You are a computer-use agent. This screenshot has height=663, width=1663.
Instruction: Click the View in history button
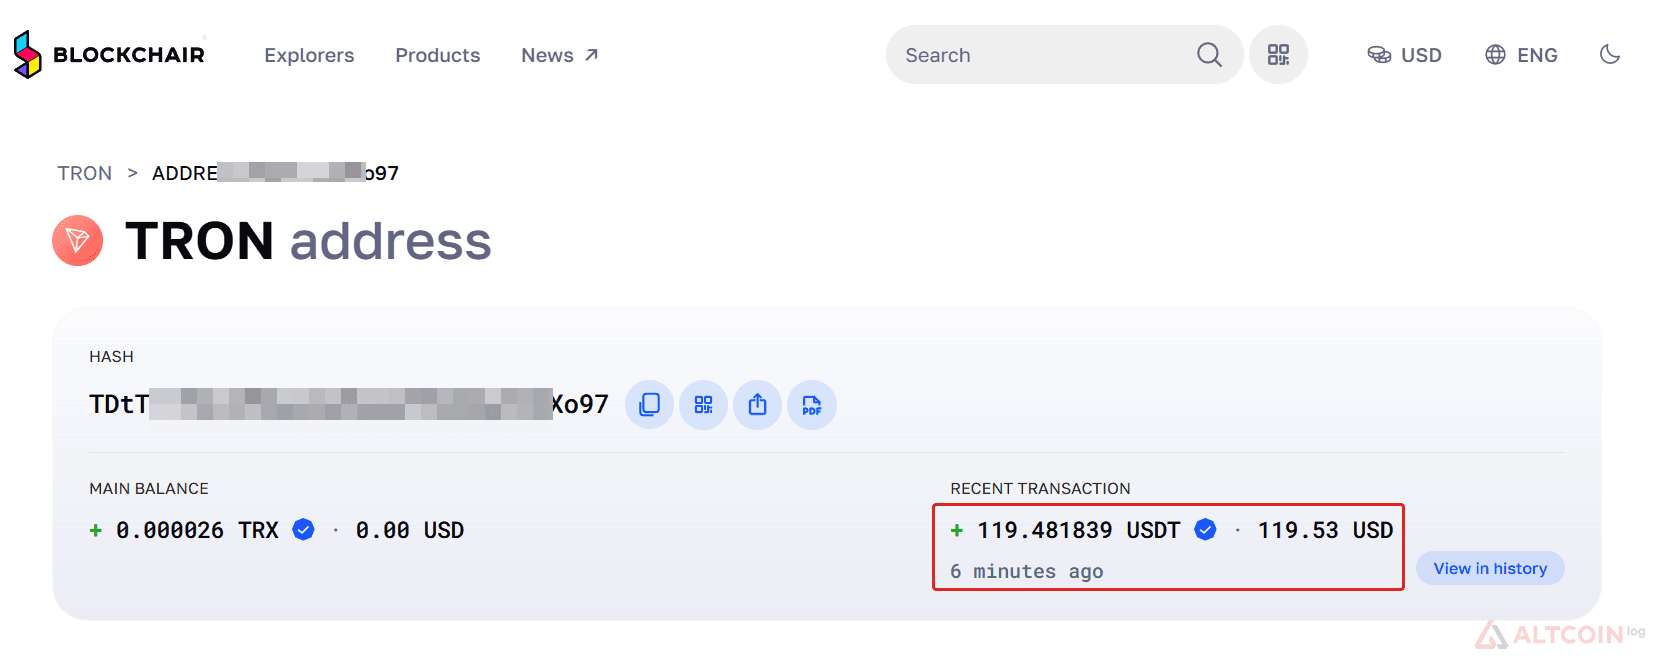click(x=1490, y=568)
